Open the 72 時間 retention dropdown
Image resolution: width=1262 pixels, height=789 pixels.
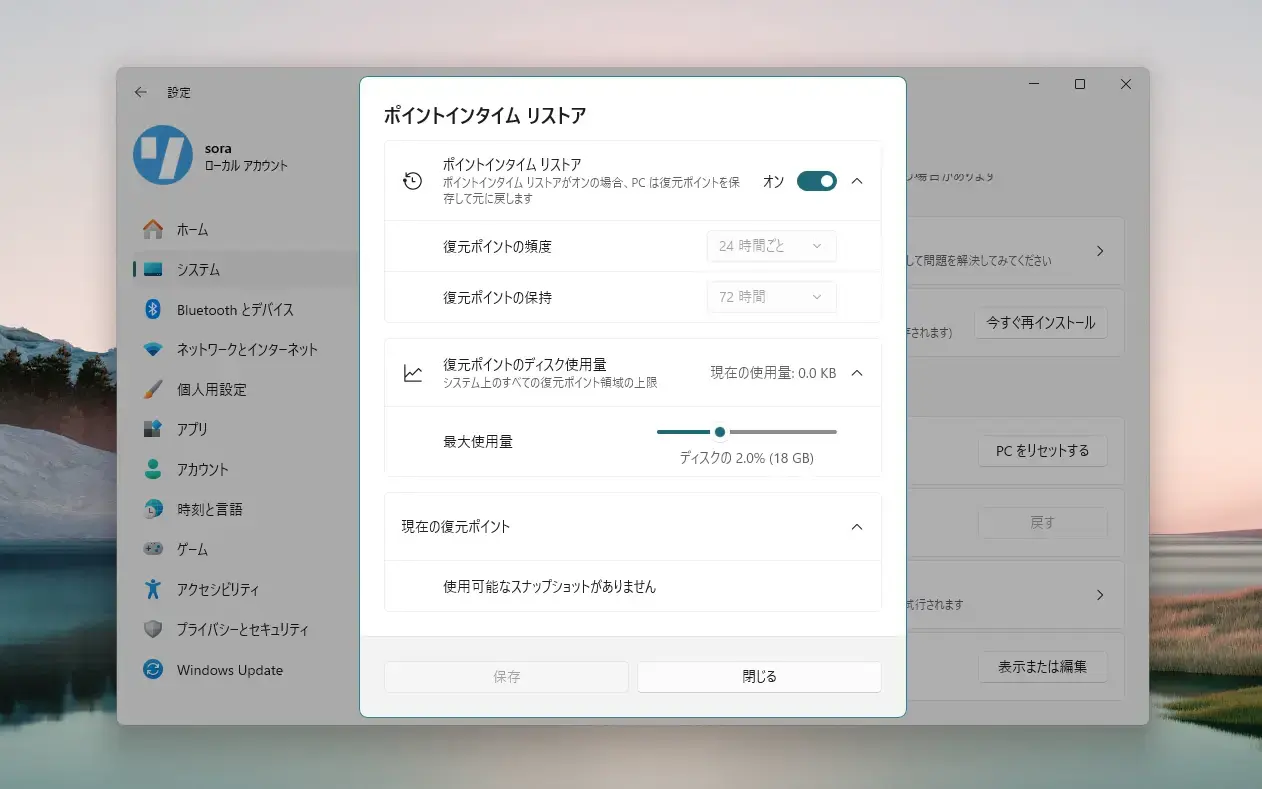[x=771, y=297]
